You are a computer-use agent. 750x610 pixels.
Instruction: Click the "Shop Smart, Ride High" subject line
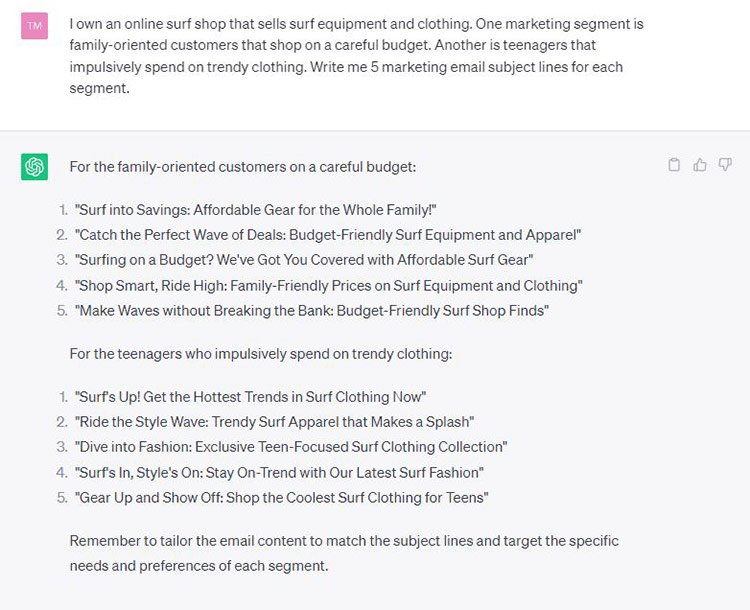328,285
